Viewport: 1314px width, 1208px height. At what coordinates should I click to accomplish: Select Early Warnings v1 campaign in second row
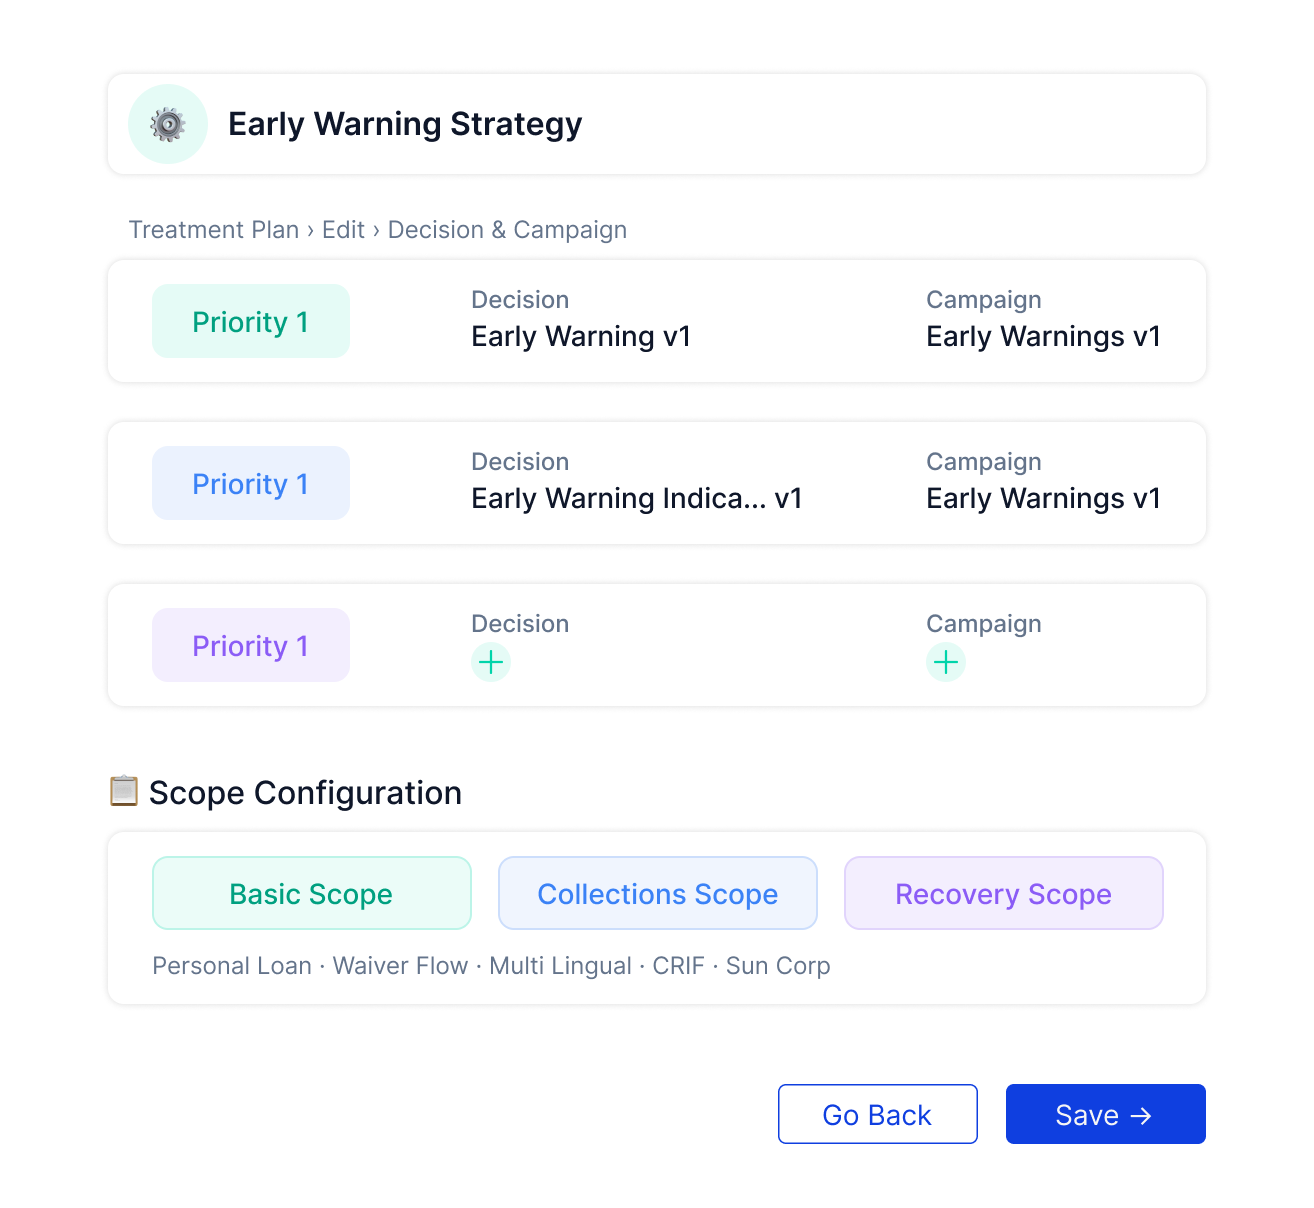[1043, 499]
